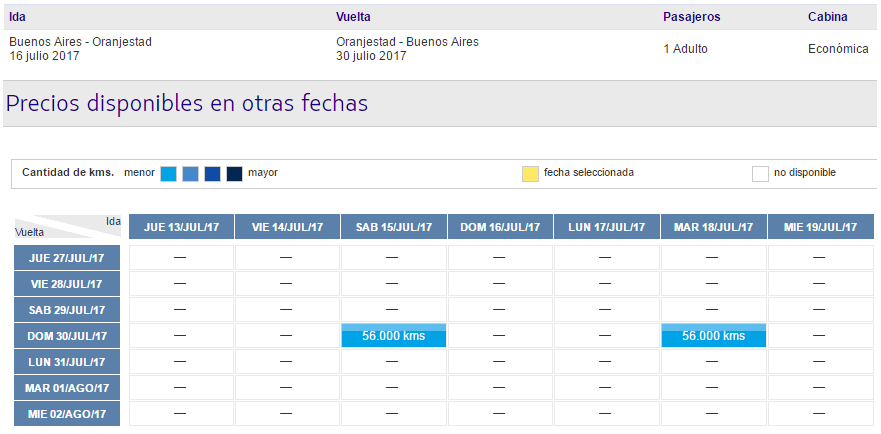Click the VIE 14/JUL/17 departure column header

[287, 227]
